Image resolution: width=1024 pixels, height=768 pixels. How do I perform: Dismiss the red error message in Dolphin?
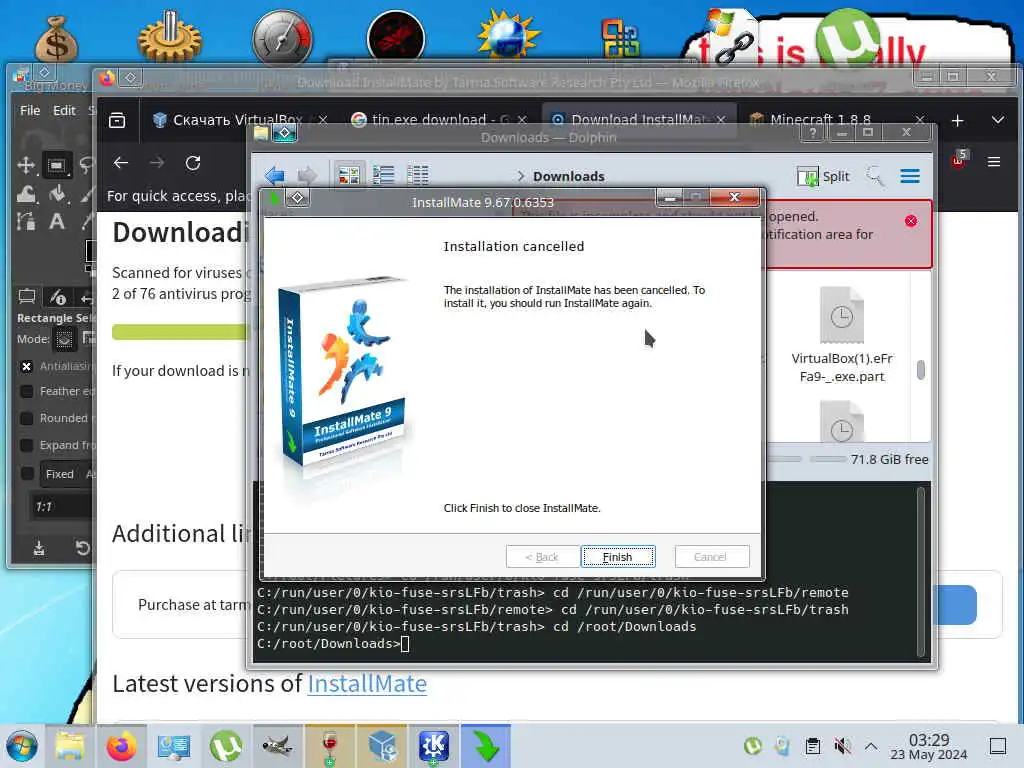(x=911, y=221)
